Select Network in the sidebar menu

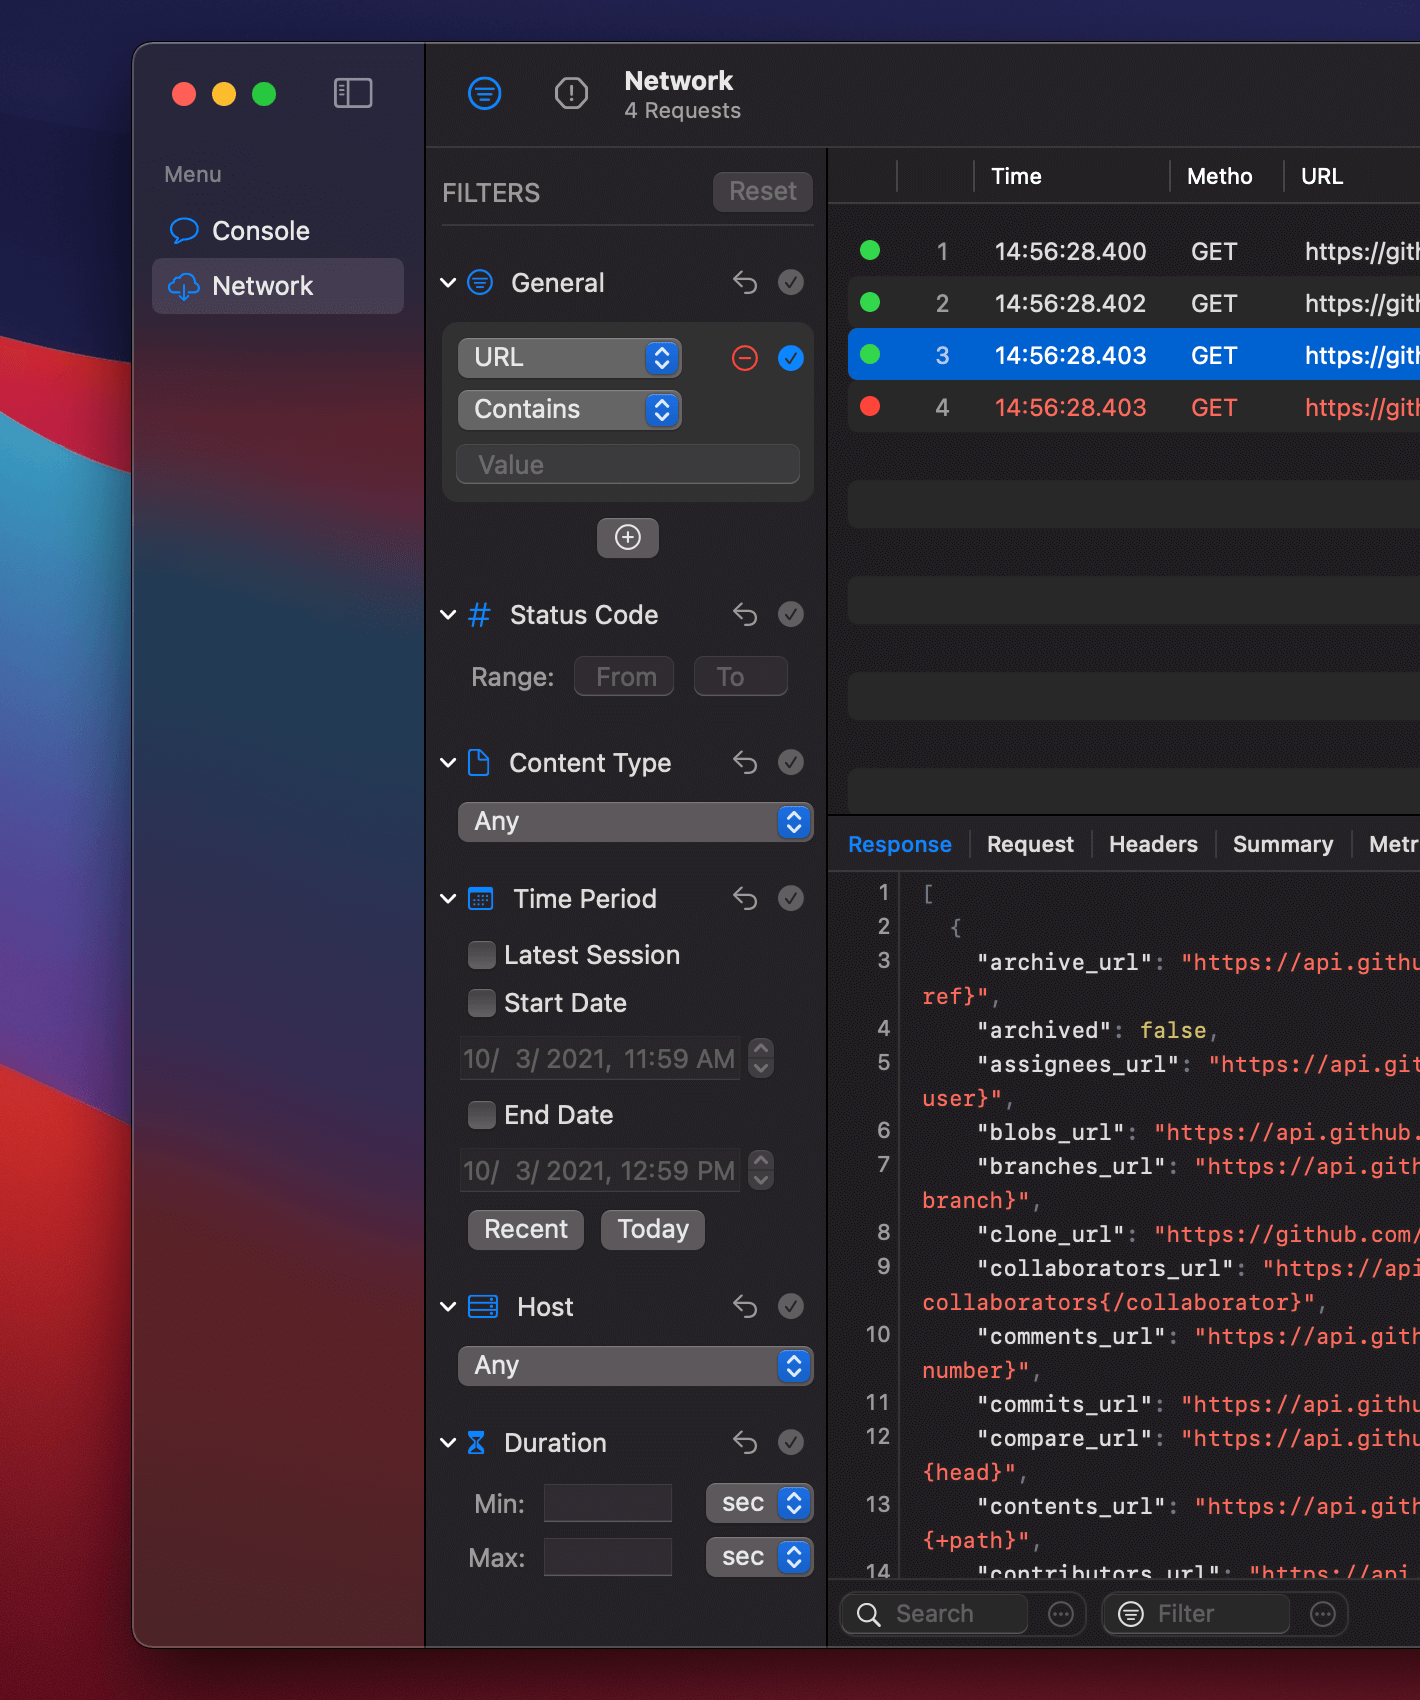point(278,287)
